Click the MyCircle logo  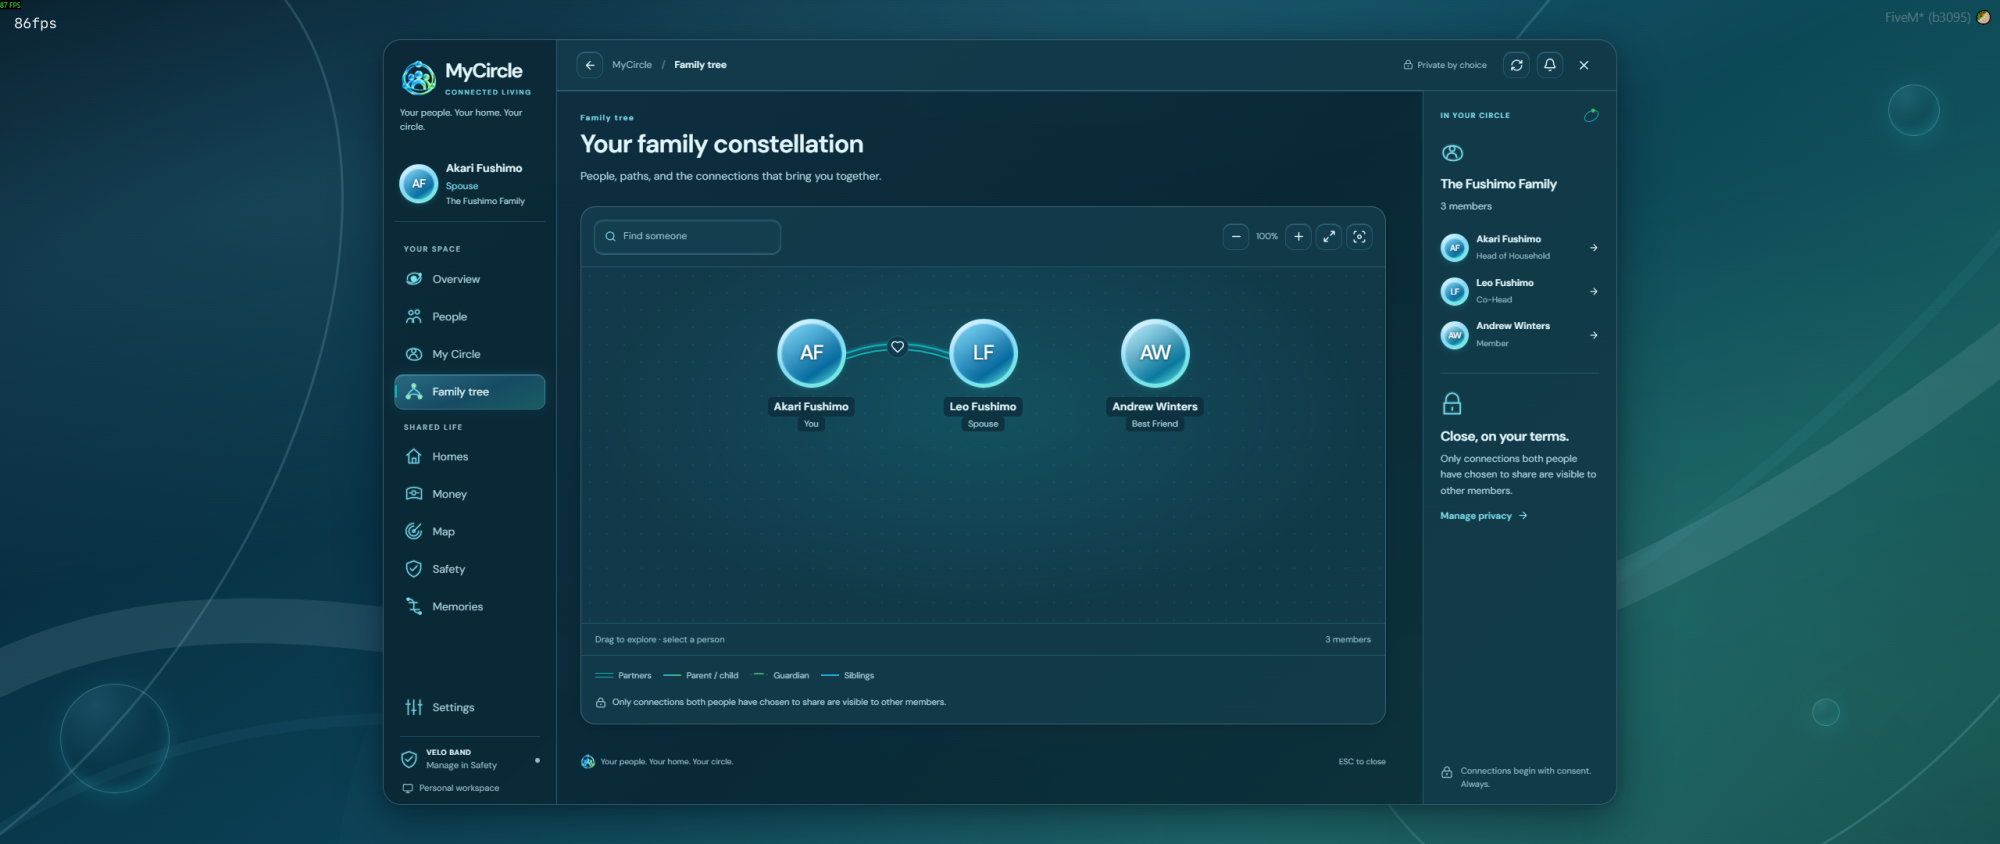[418, 77]
